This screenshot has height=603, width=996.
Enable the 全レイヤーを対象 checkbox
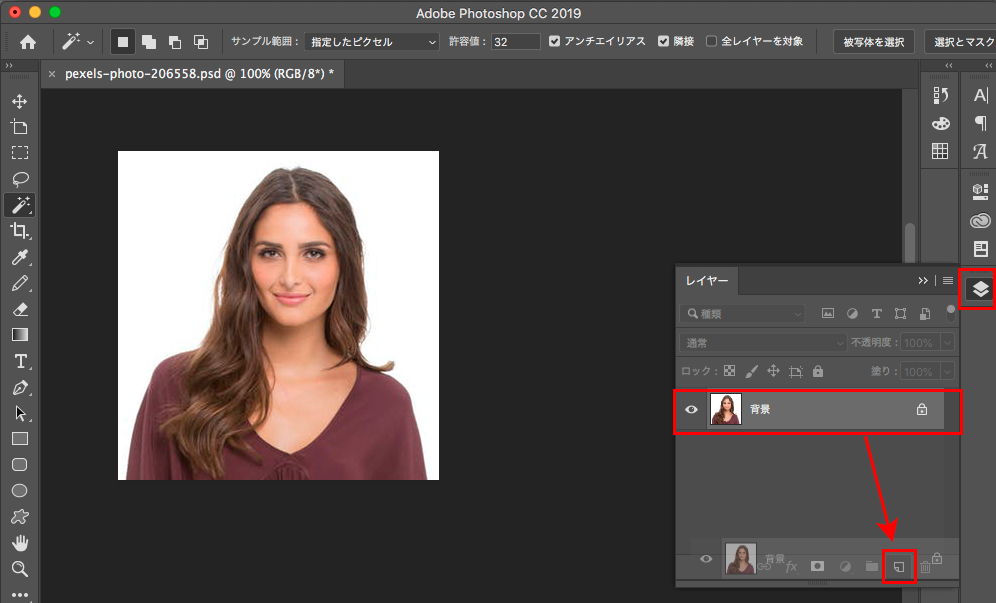(711, 42)
